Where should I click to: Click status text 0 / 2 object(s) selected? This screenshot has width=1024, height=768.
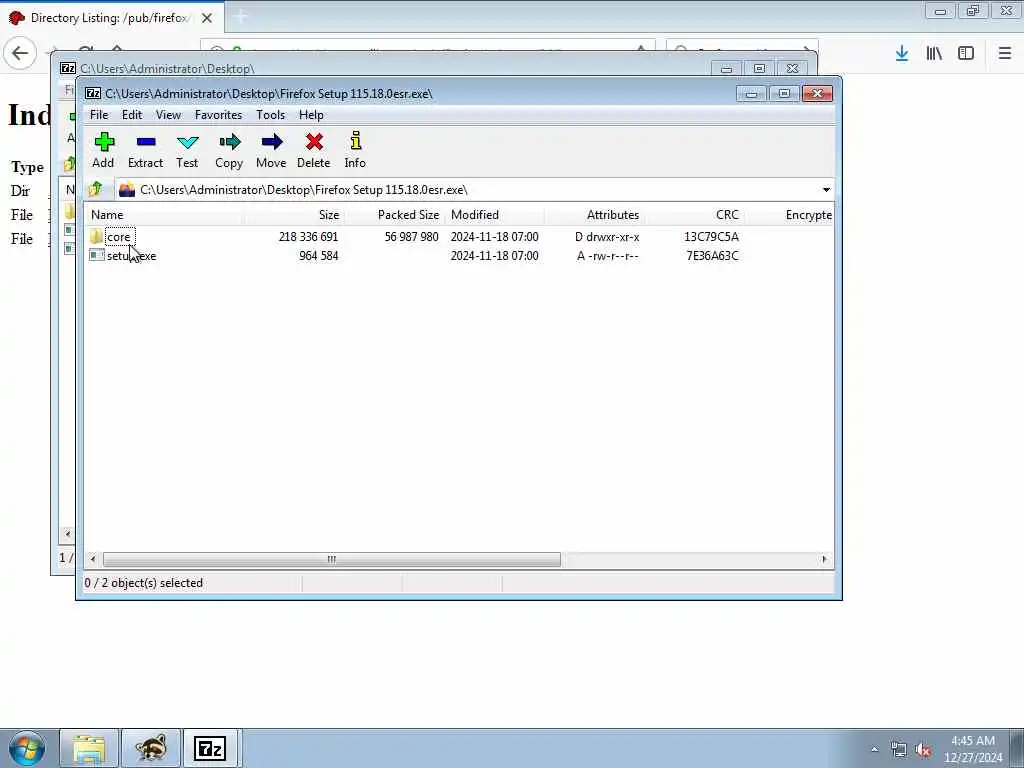tap(144, 583)
